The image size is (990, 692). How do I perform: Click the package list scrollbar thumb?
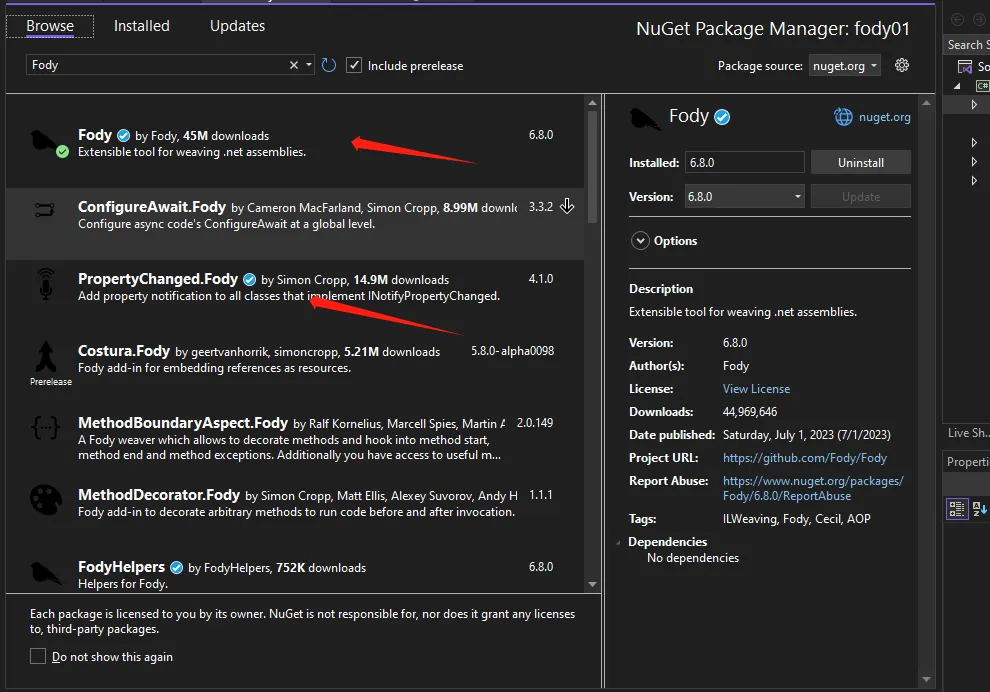tap(592, 167)
